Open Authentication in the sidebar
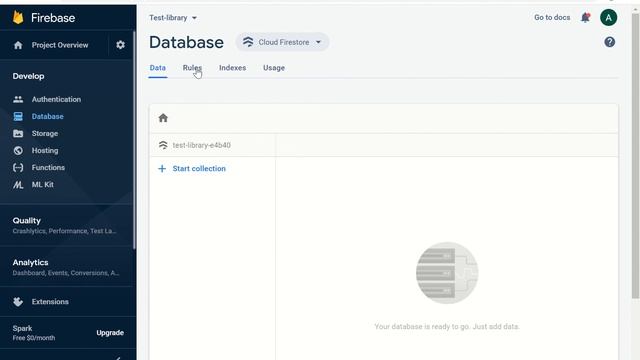The width and height of the screenshot is (640, 360). (x=56, y=99)
